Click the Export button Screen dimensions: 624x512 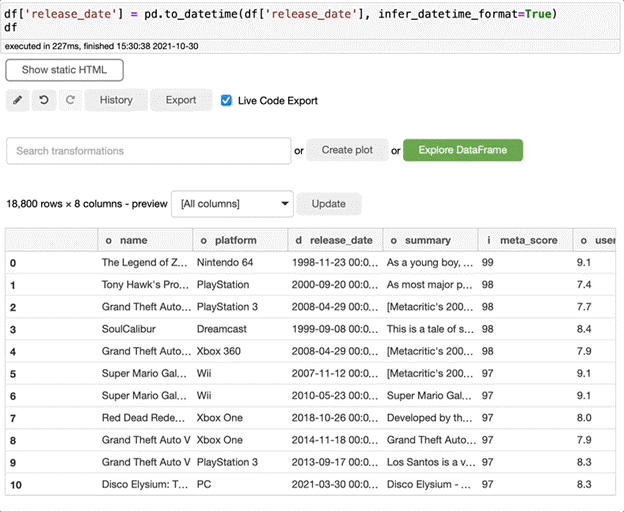pyautogui.click(x=181, y=100)
